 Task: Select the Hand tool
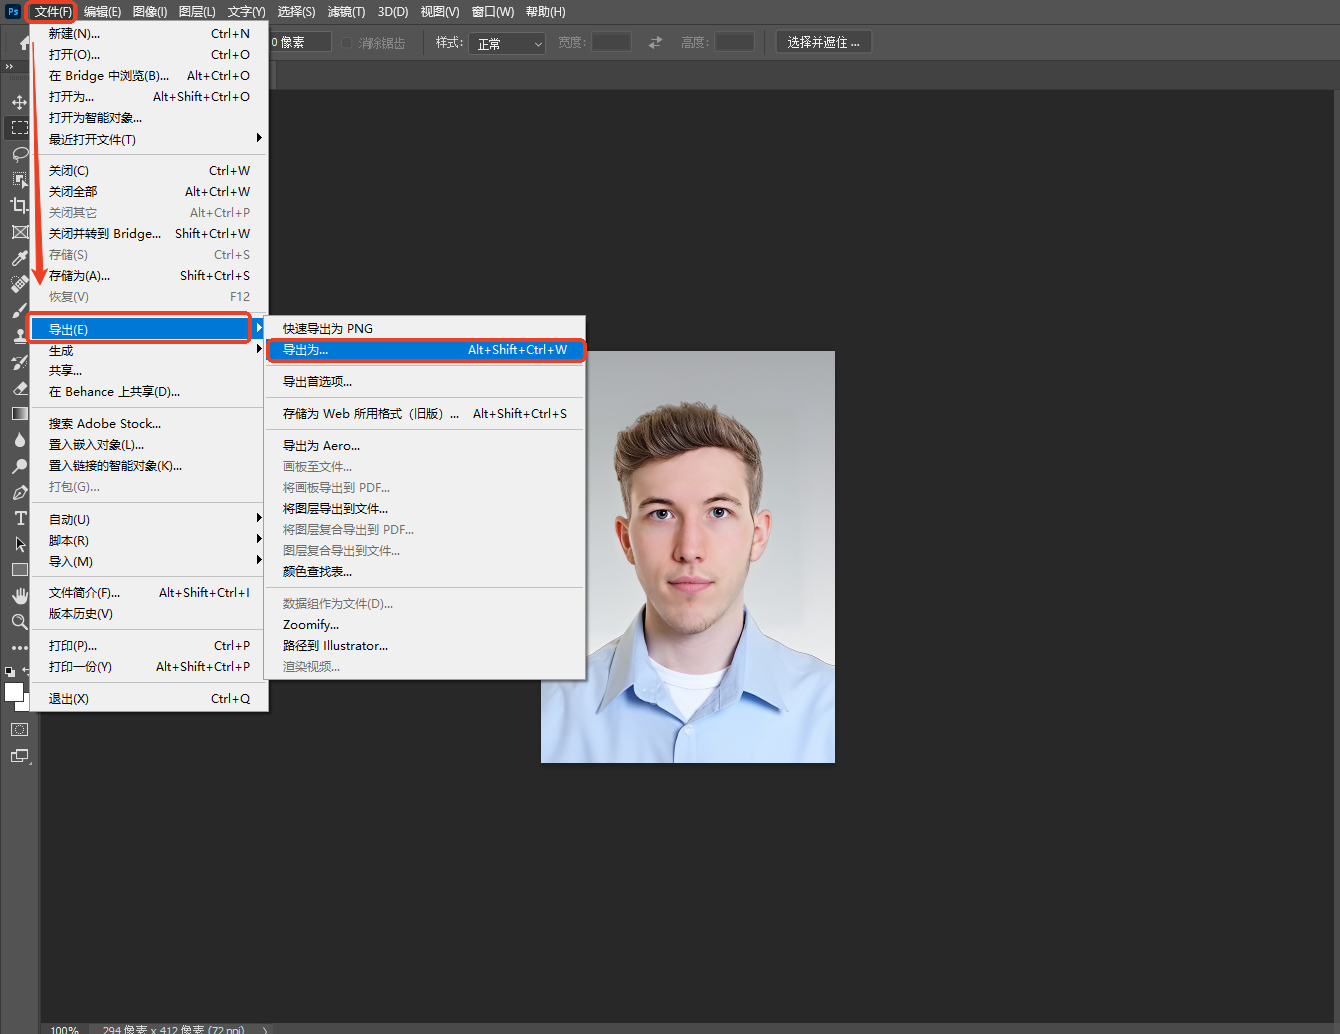[x=19, y=596]
